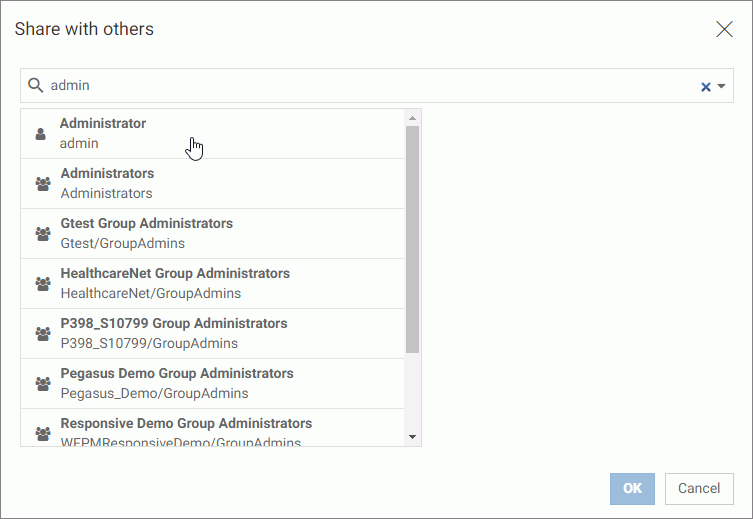Click the HealthcareNet Group Administrators group icon
Image resolution: width=753 pixels, height=519 pixels.
coord(42,284)
